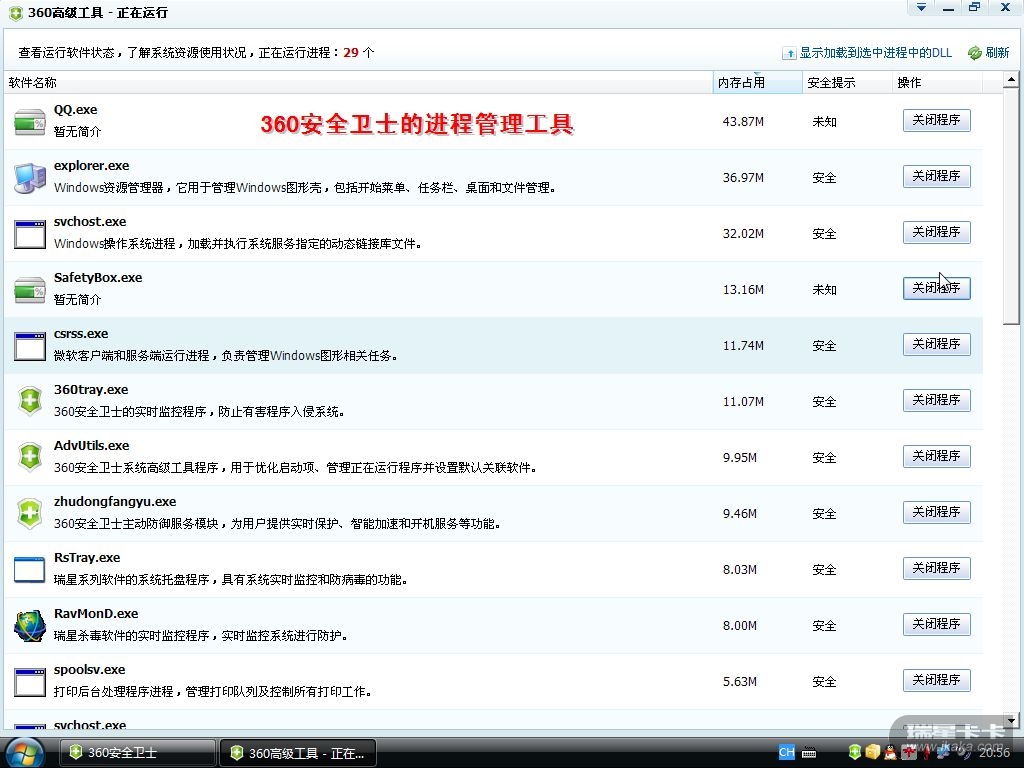The height and width of the screenshot is (768, 1024).
Task: Click the RavMonD.exe Rising antivirus icon
Action: tap(30, 626)
